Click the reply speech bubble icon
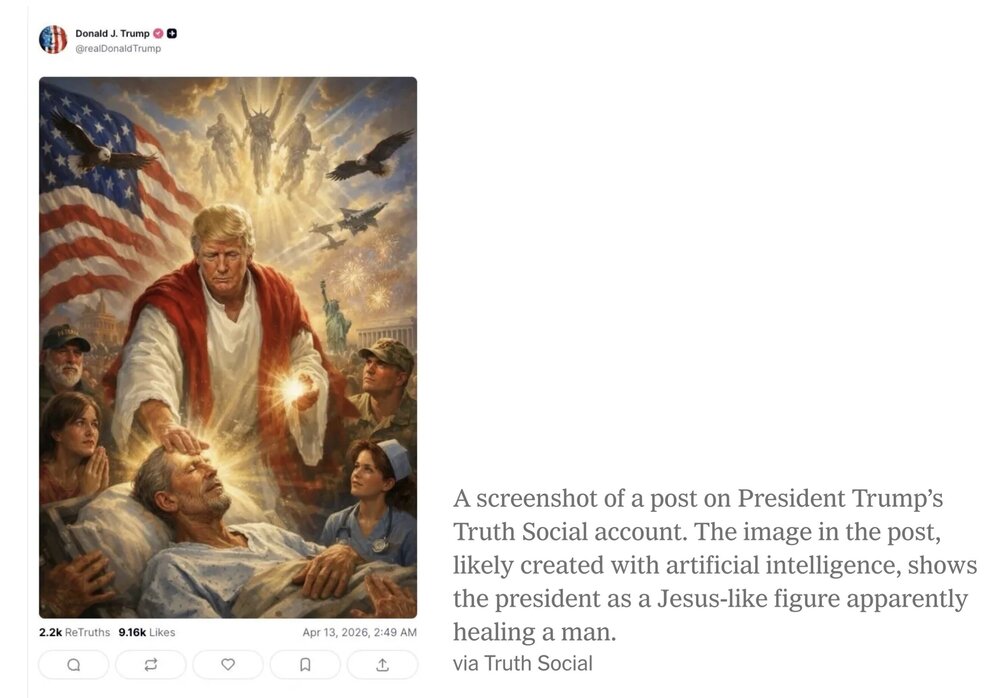Screen dimensions: 1000x698 pyautogui.click(x=74, y=664)
